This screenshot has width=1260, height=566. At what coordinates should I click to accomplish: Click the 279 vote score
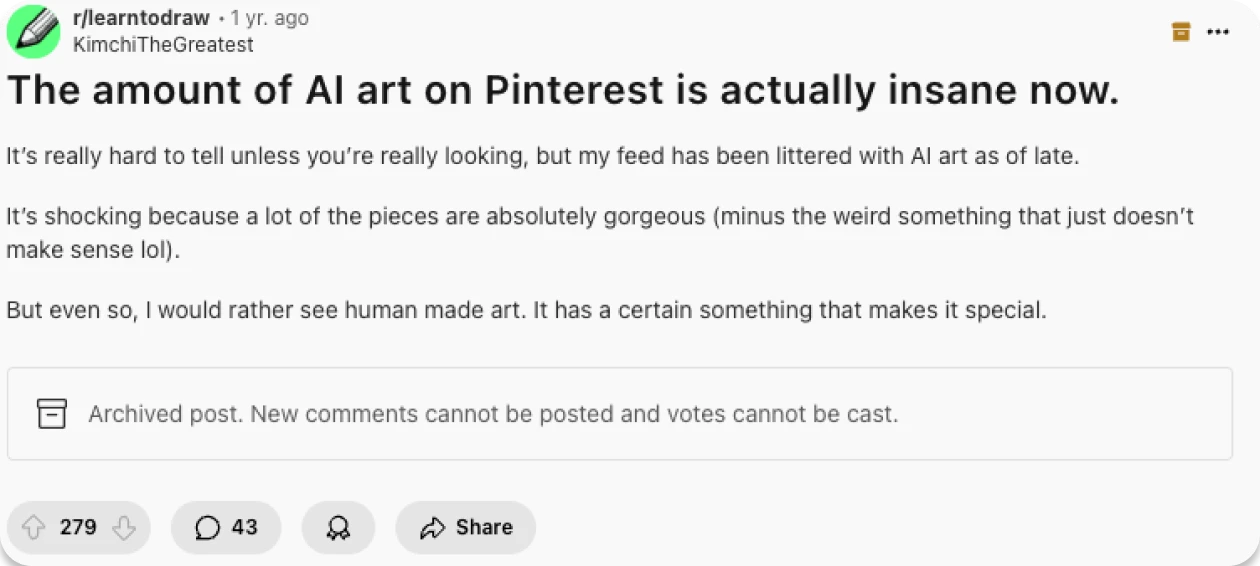click(78, 527)
